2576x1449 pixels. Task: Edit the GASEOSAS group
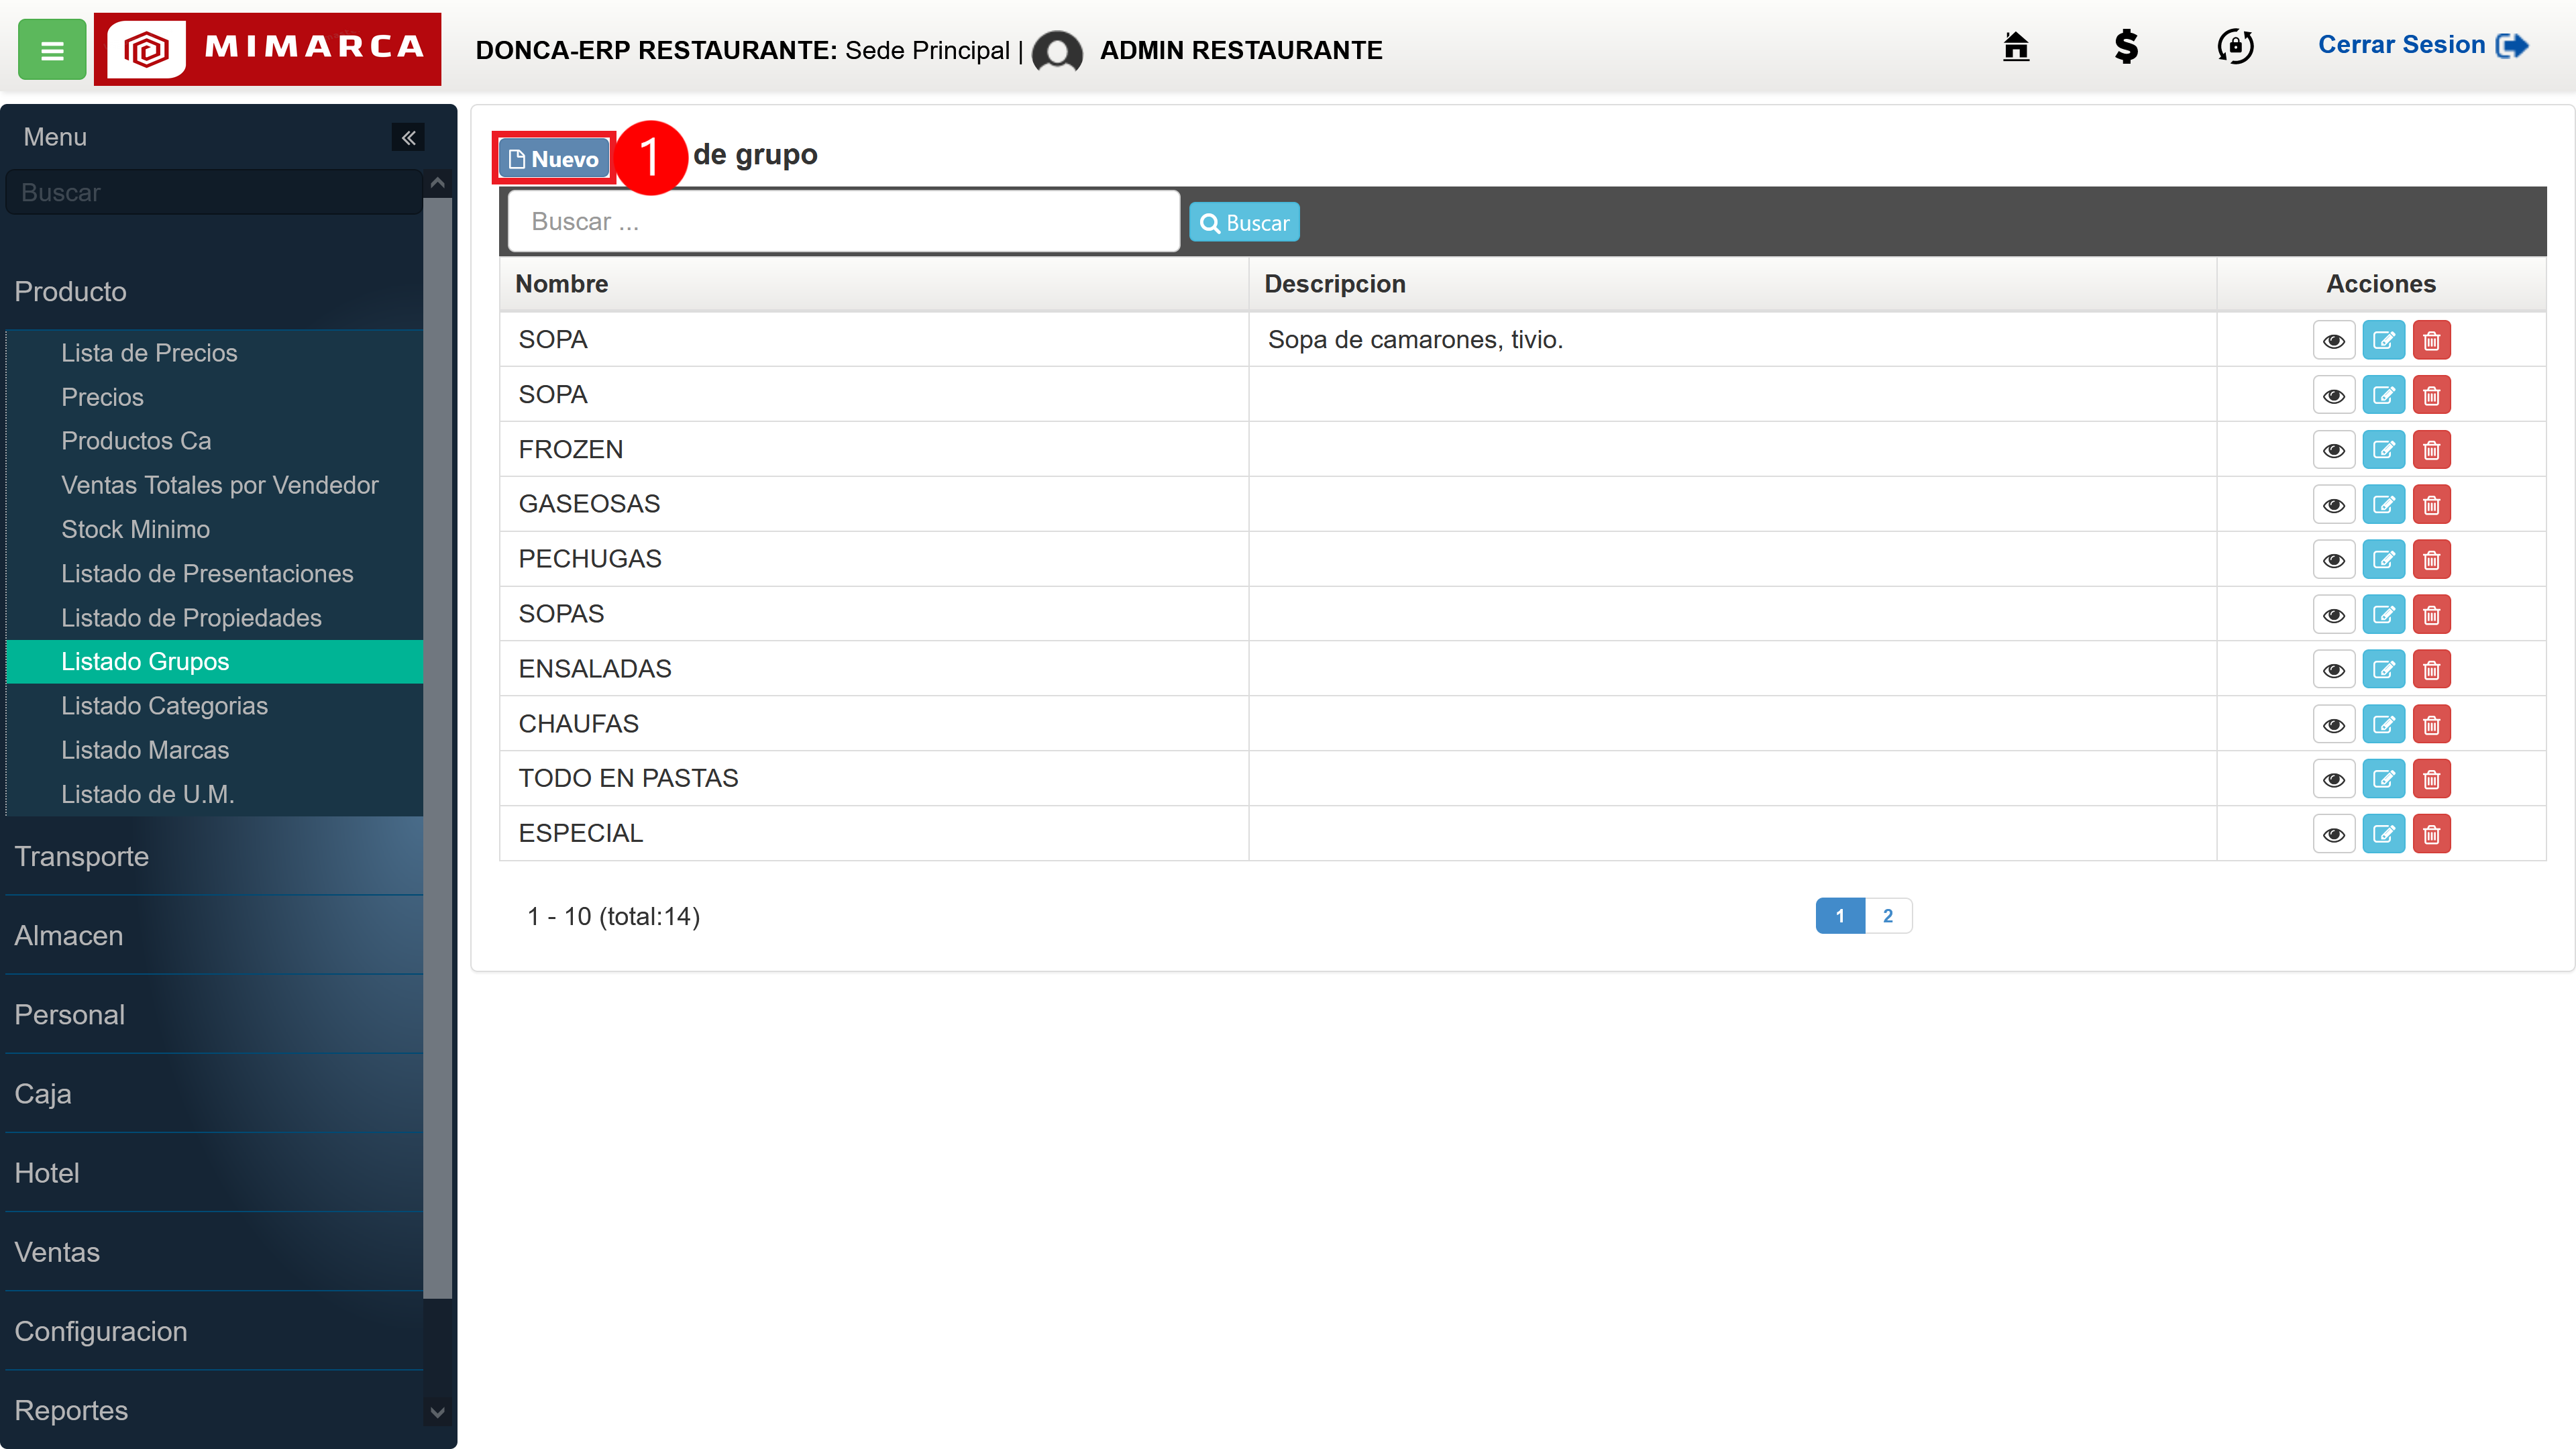(x=2384, y=505)
